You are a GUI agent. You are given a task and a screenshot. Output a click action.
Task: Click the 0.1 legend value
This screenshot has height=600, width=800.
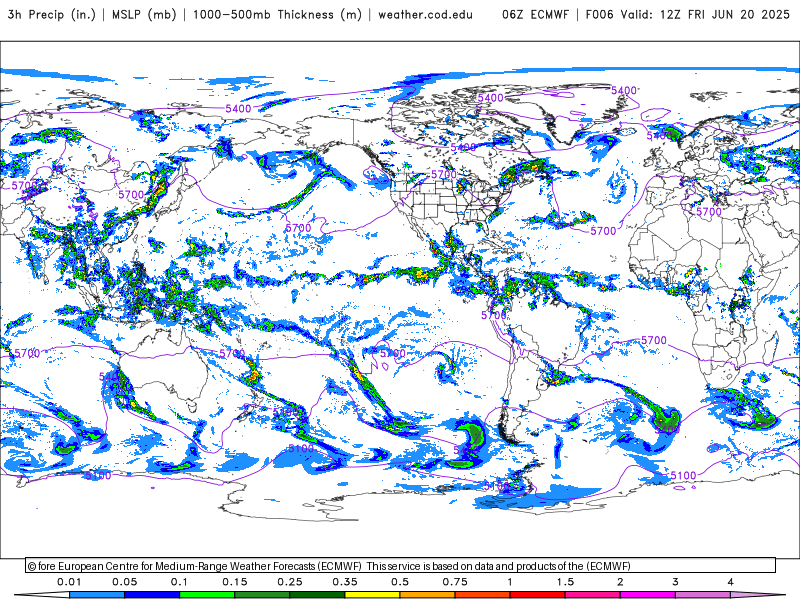[x=180, y=582]
